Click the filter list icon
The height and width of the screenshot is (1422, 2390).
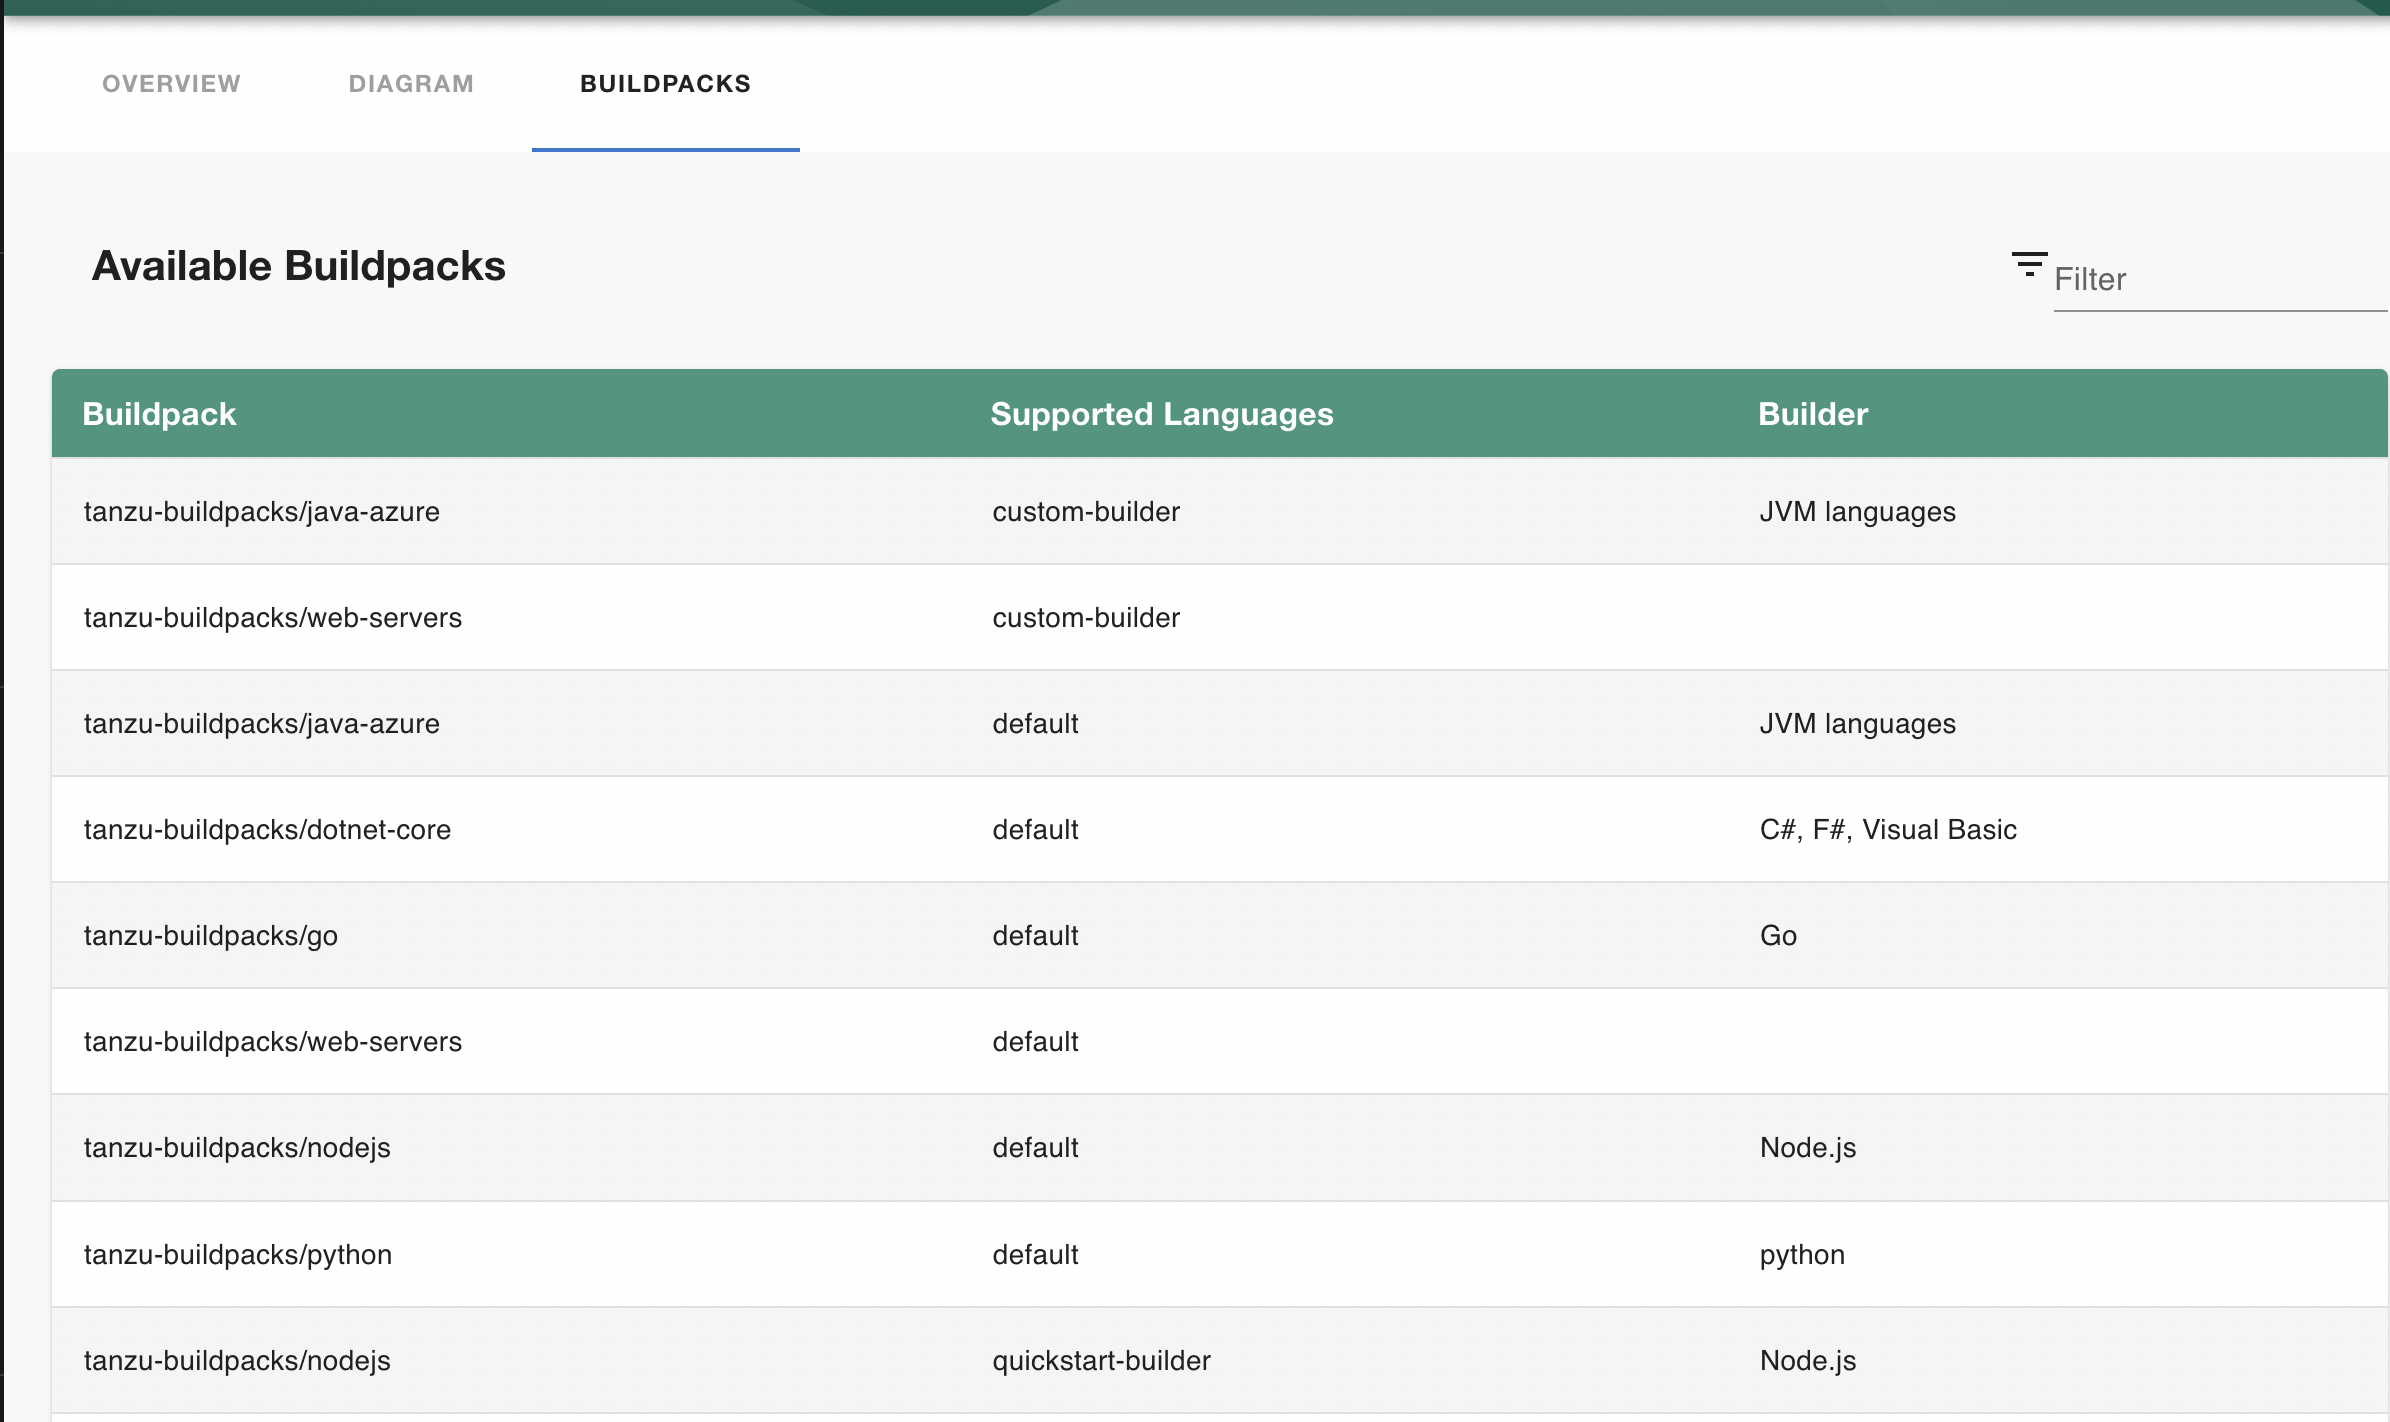[x=2029, y=264]
